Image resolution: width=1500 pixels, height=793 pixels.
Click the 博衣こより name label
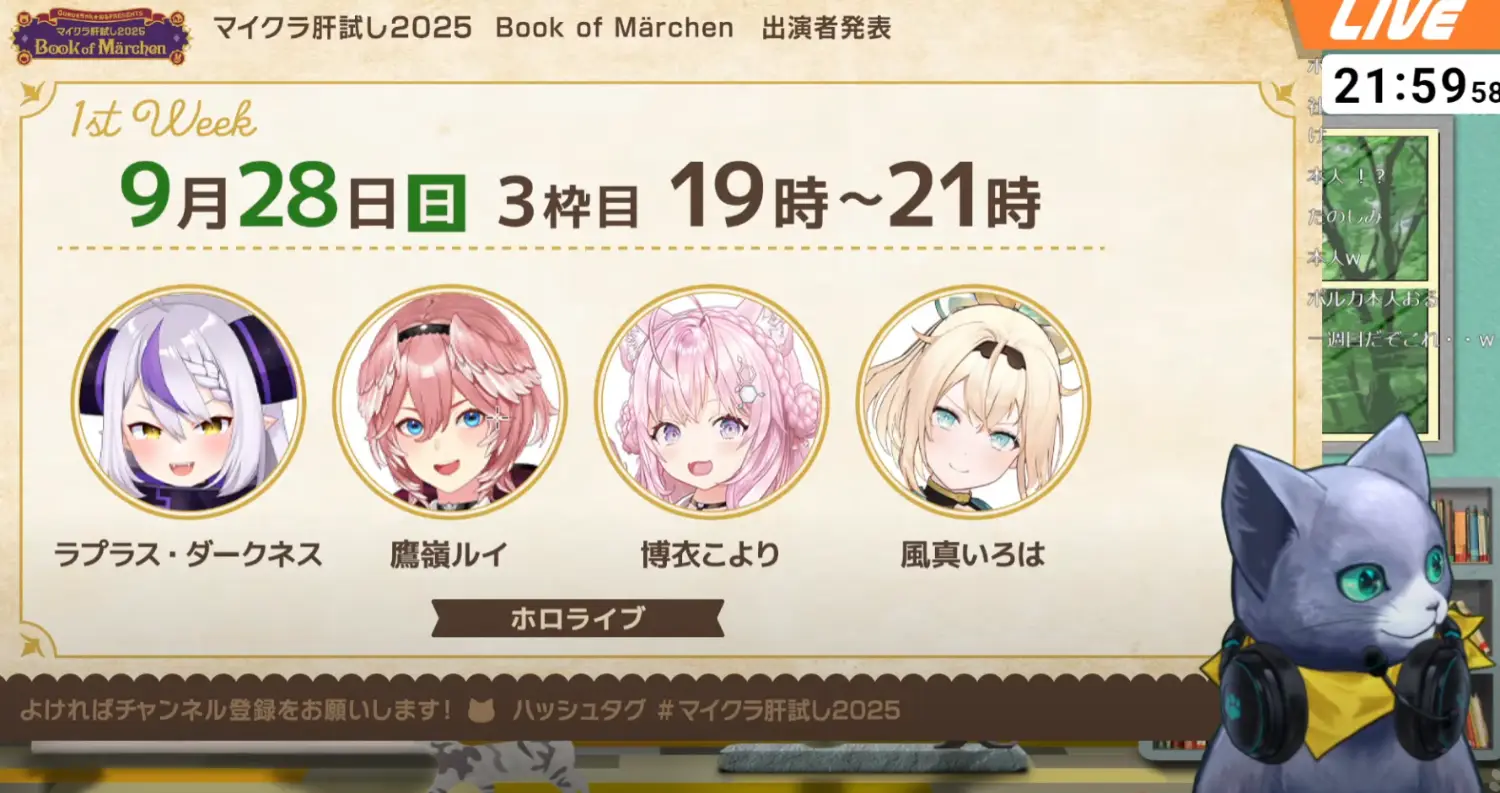(x=711, y=554)
